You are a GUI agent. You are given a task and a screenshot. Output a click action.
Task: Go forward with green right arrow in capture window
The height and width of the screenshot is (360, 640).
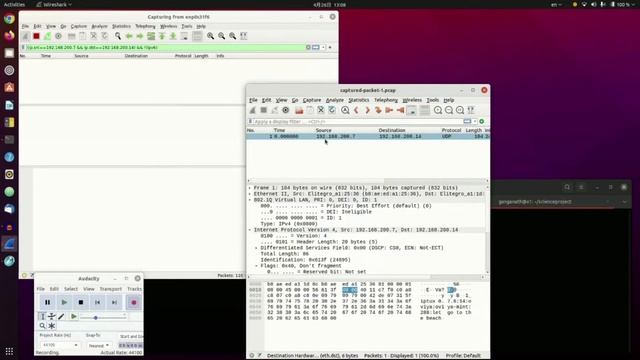(x=140, y=36)
